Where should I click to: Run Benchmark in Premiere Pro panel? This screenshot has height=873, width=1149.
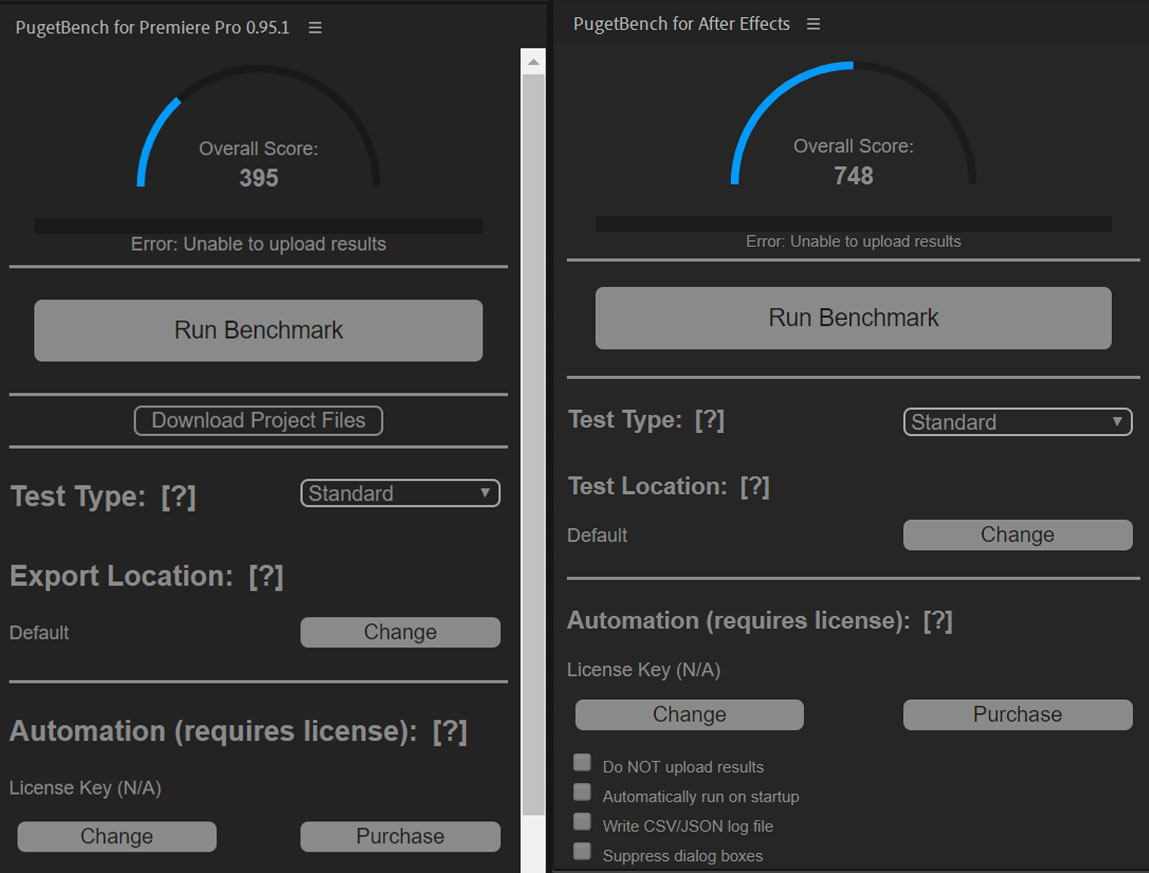coord(259,331)
